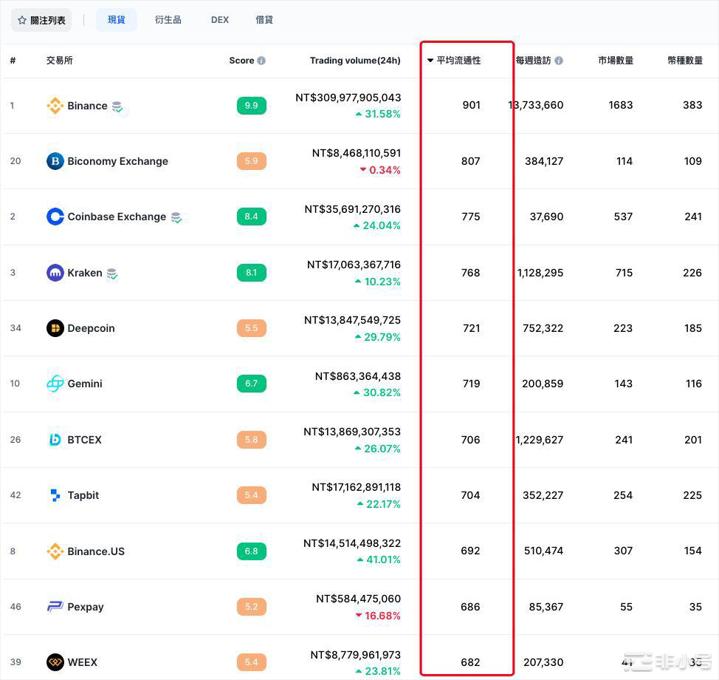This screenshot has height=680, width=719.
Task: Sort by 幣種數量 column header
Action: coord(685,61)
